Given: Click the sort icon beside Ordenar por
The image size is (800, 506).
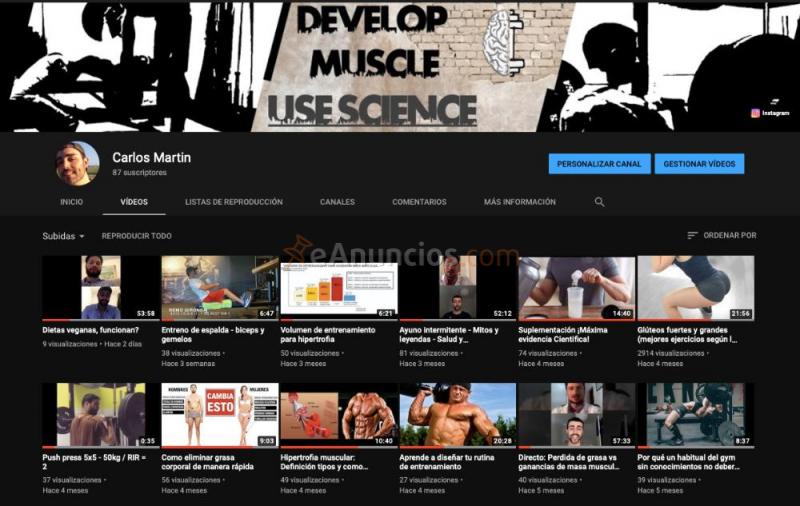Looking at the screenshot, I should pos(692,236).
